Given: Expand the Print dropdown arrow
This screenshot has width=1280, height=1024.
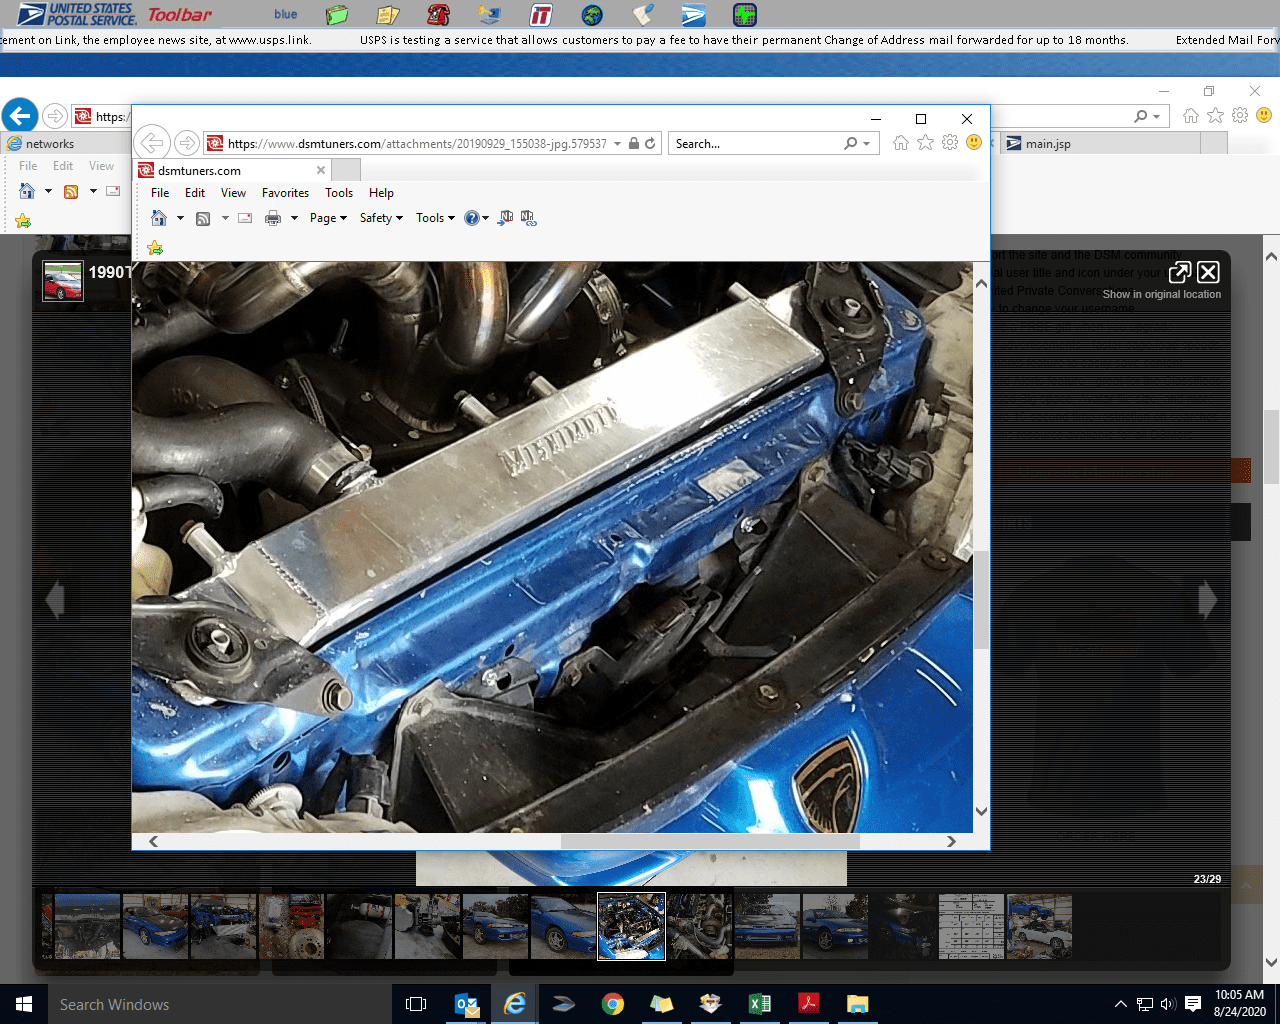Looking at the screenshot, I should (294, 218).
